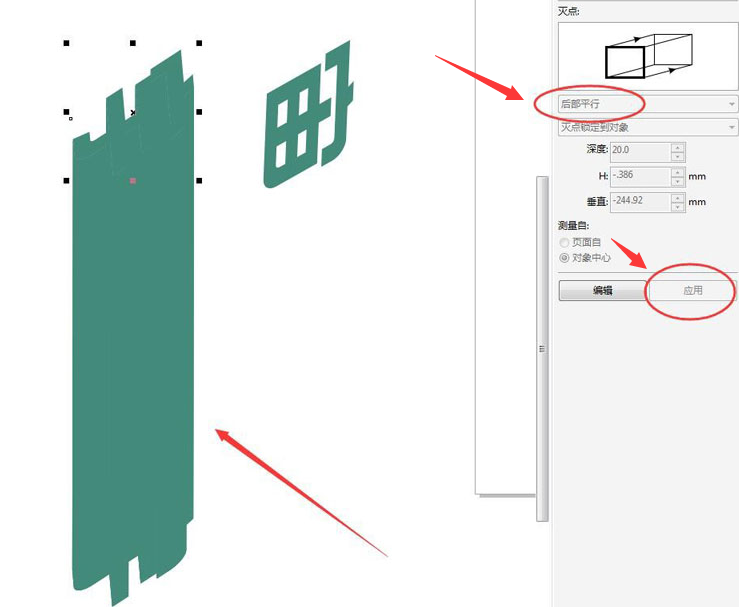The width and height of the screenshot is (739, 607).
Task: Click the 灭点: label text
Action: (568, 11)
